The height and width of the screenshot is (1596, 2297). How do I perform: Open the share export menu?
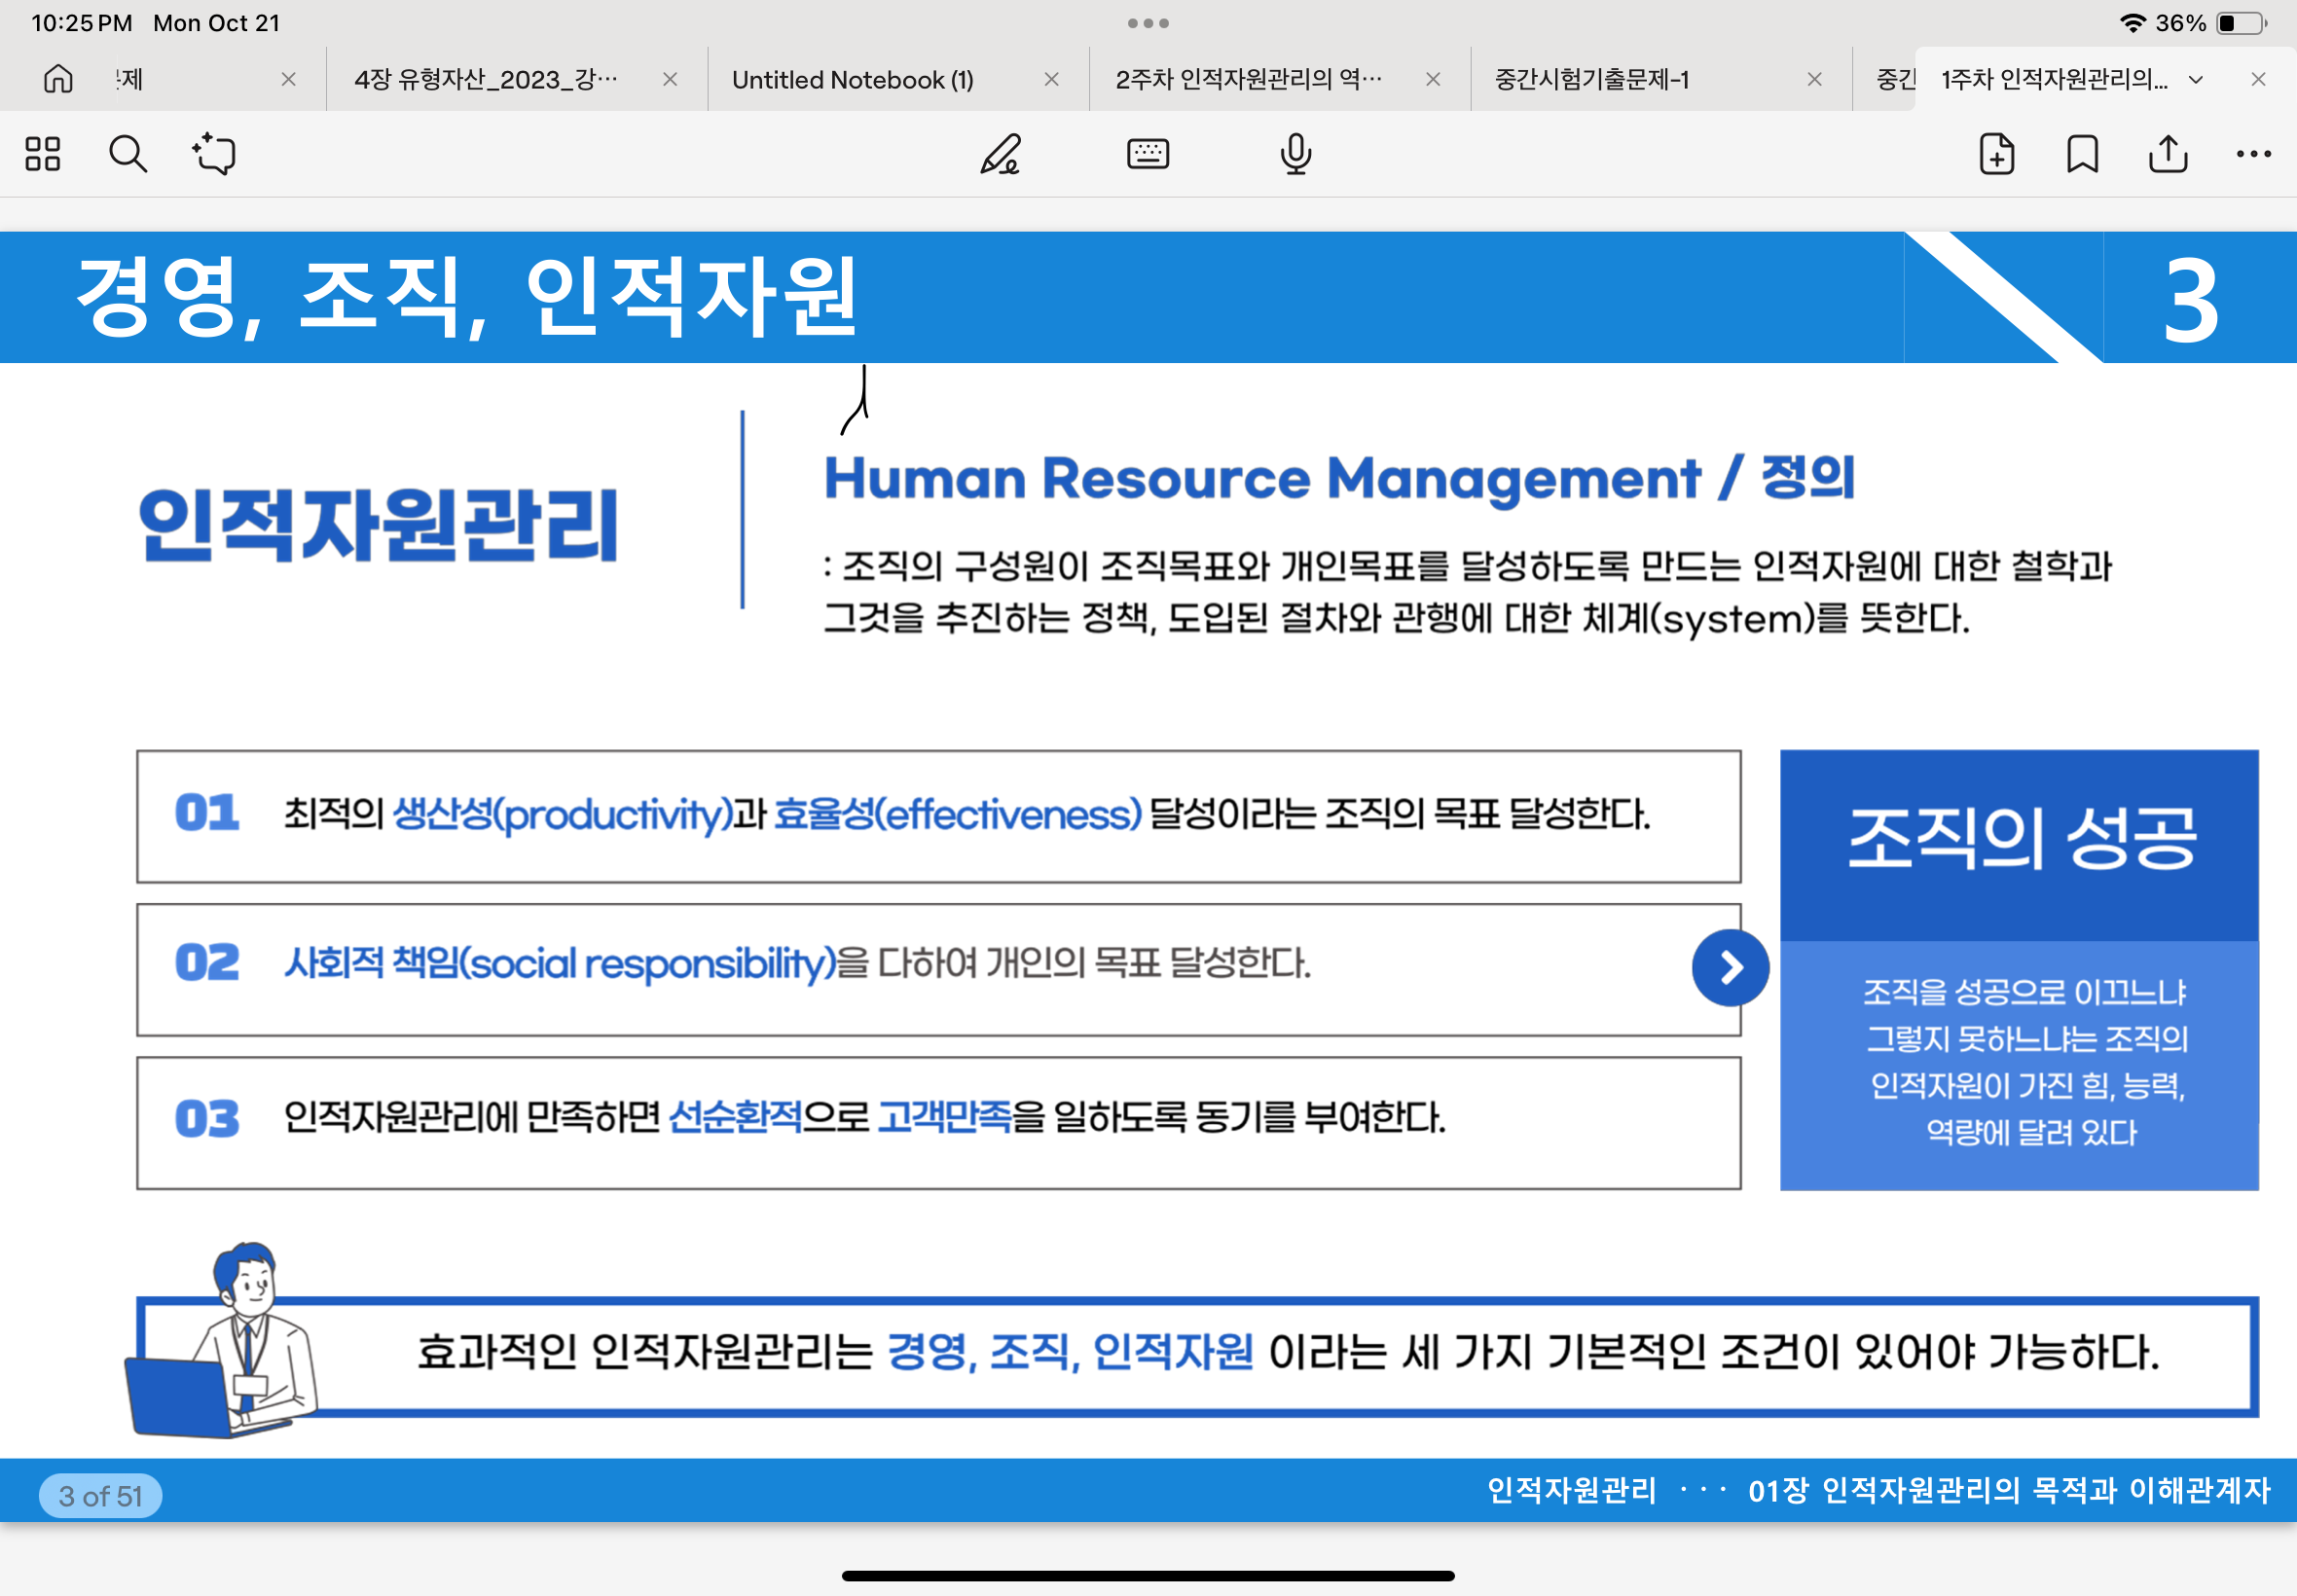click(2168, 154)
